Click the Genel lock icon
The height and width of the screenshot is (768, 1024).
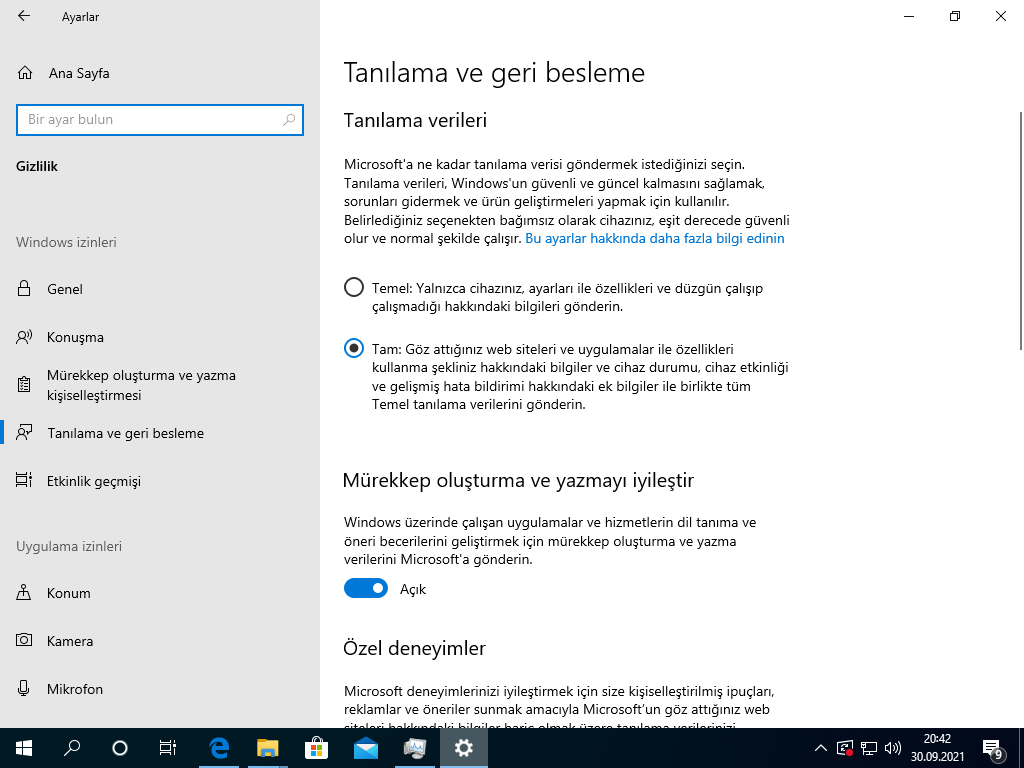tap(24, 289)
